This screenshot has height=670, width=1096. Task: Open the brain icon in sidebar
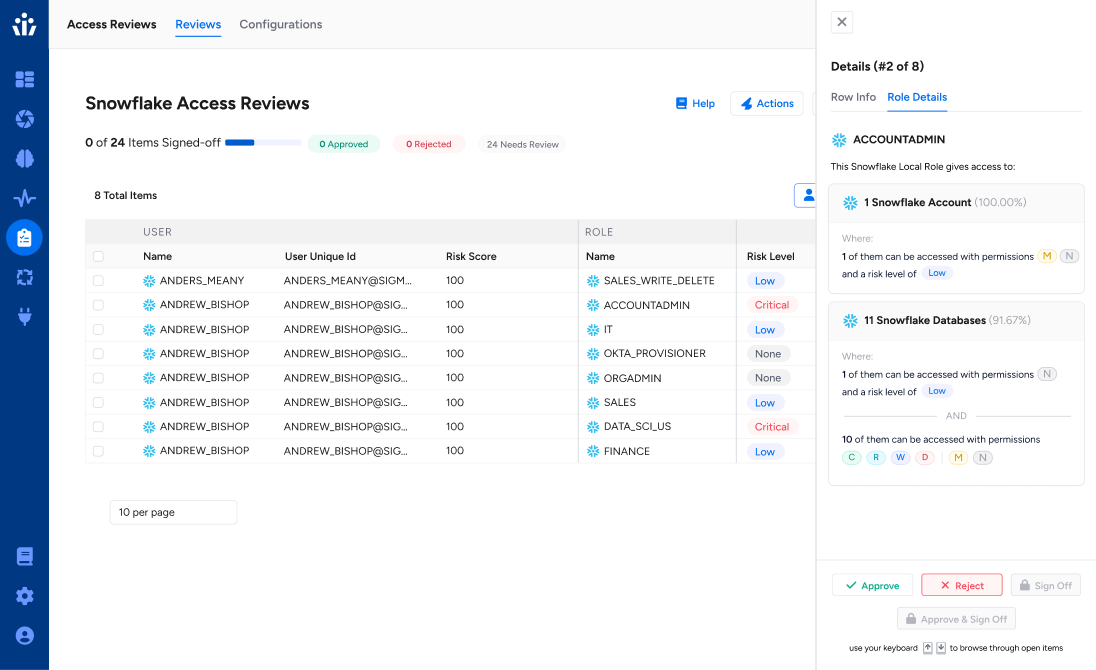click(24, 159)
